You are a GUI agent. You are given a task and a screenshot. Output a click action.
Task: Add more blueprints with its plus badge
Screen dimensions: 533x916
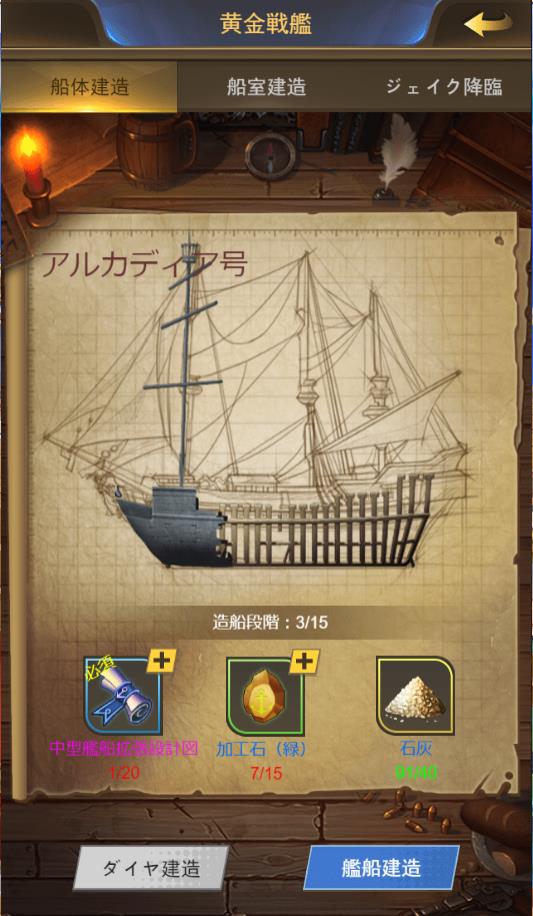[x=161, y=661]
